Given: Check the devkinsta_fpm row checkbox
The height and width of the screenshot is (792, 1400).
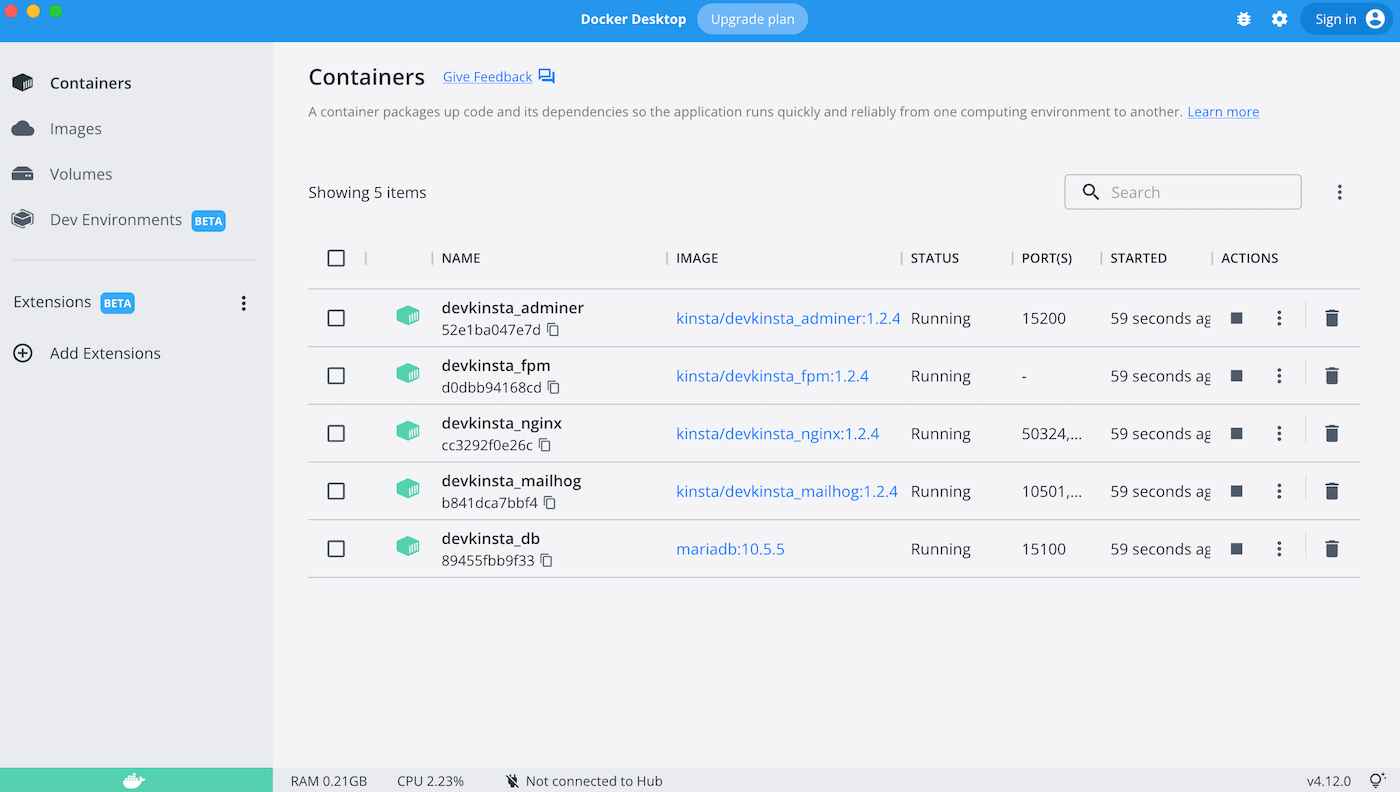Looking at the screenshot, I should click(x=336, y=375).
